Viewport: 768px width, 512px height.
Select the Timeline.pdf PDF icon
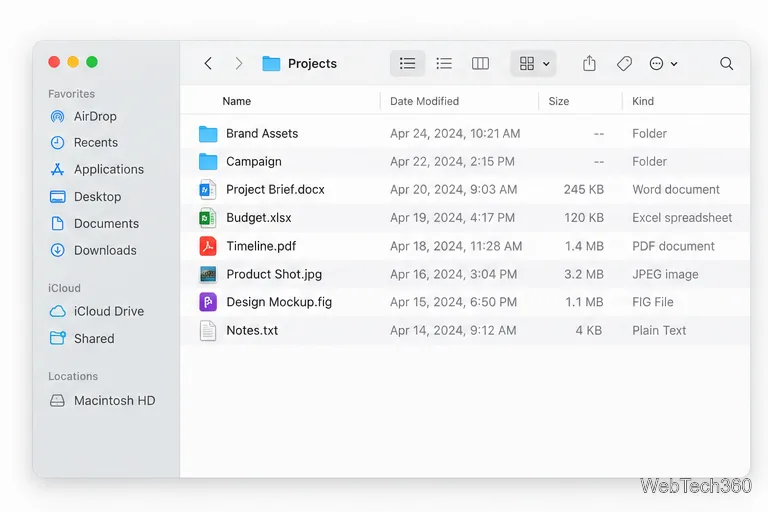208,246
